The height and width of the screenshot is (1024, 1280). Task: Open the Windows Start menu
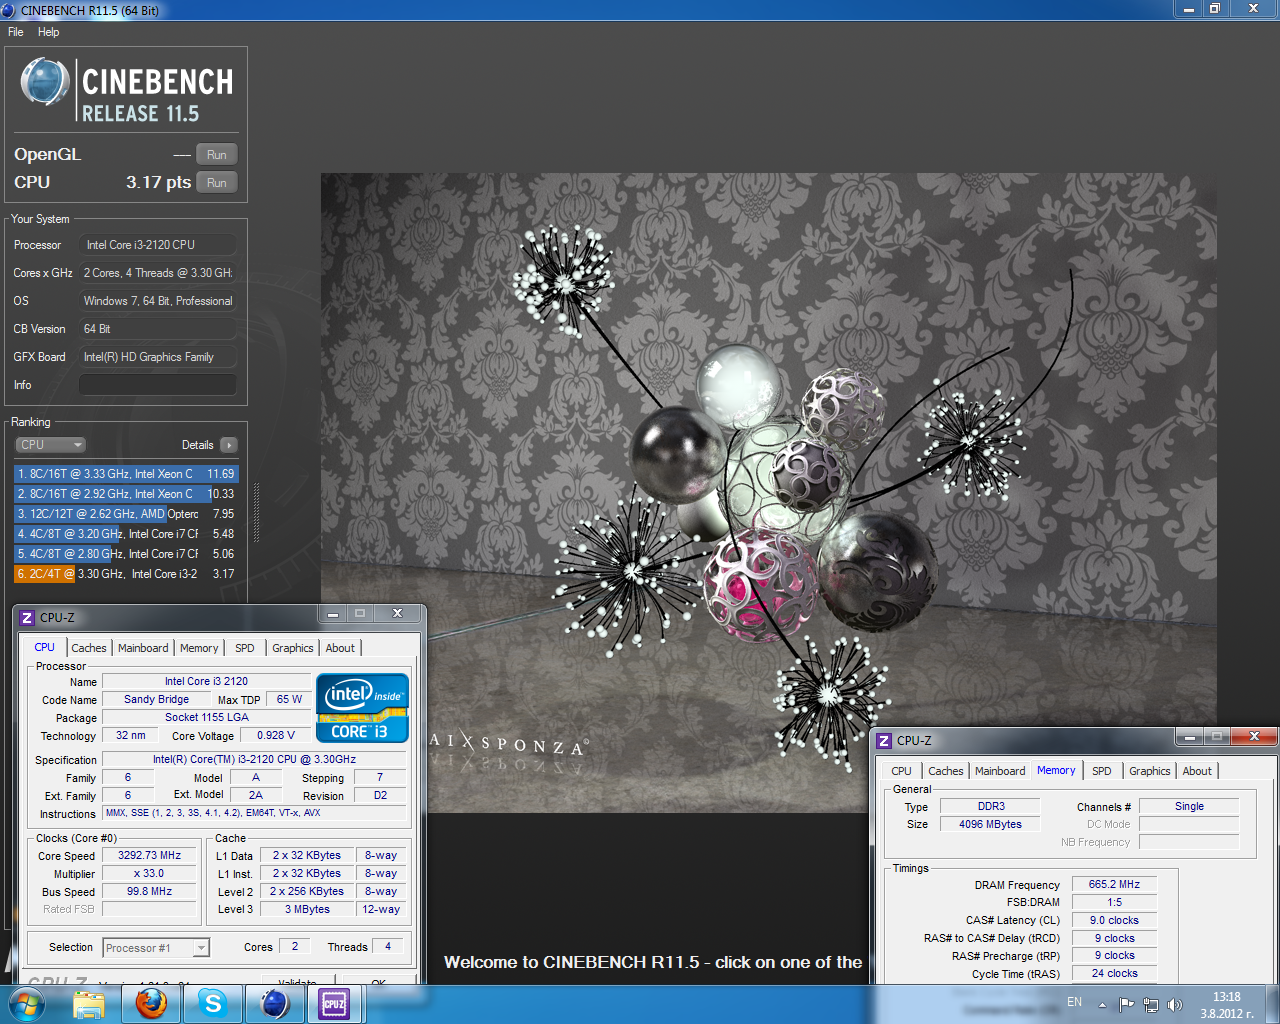(26, 1003)
